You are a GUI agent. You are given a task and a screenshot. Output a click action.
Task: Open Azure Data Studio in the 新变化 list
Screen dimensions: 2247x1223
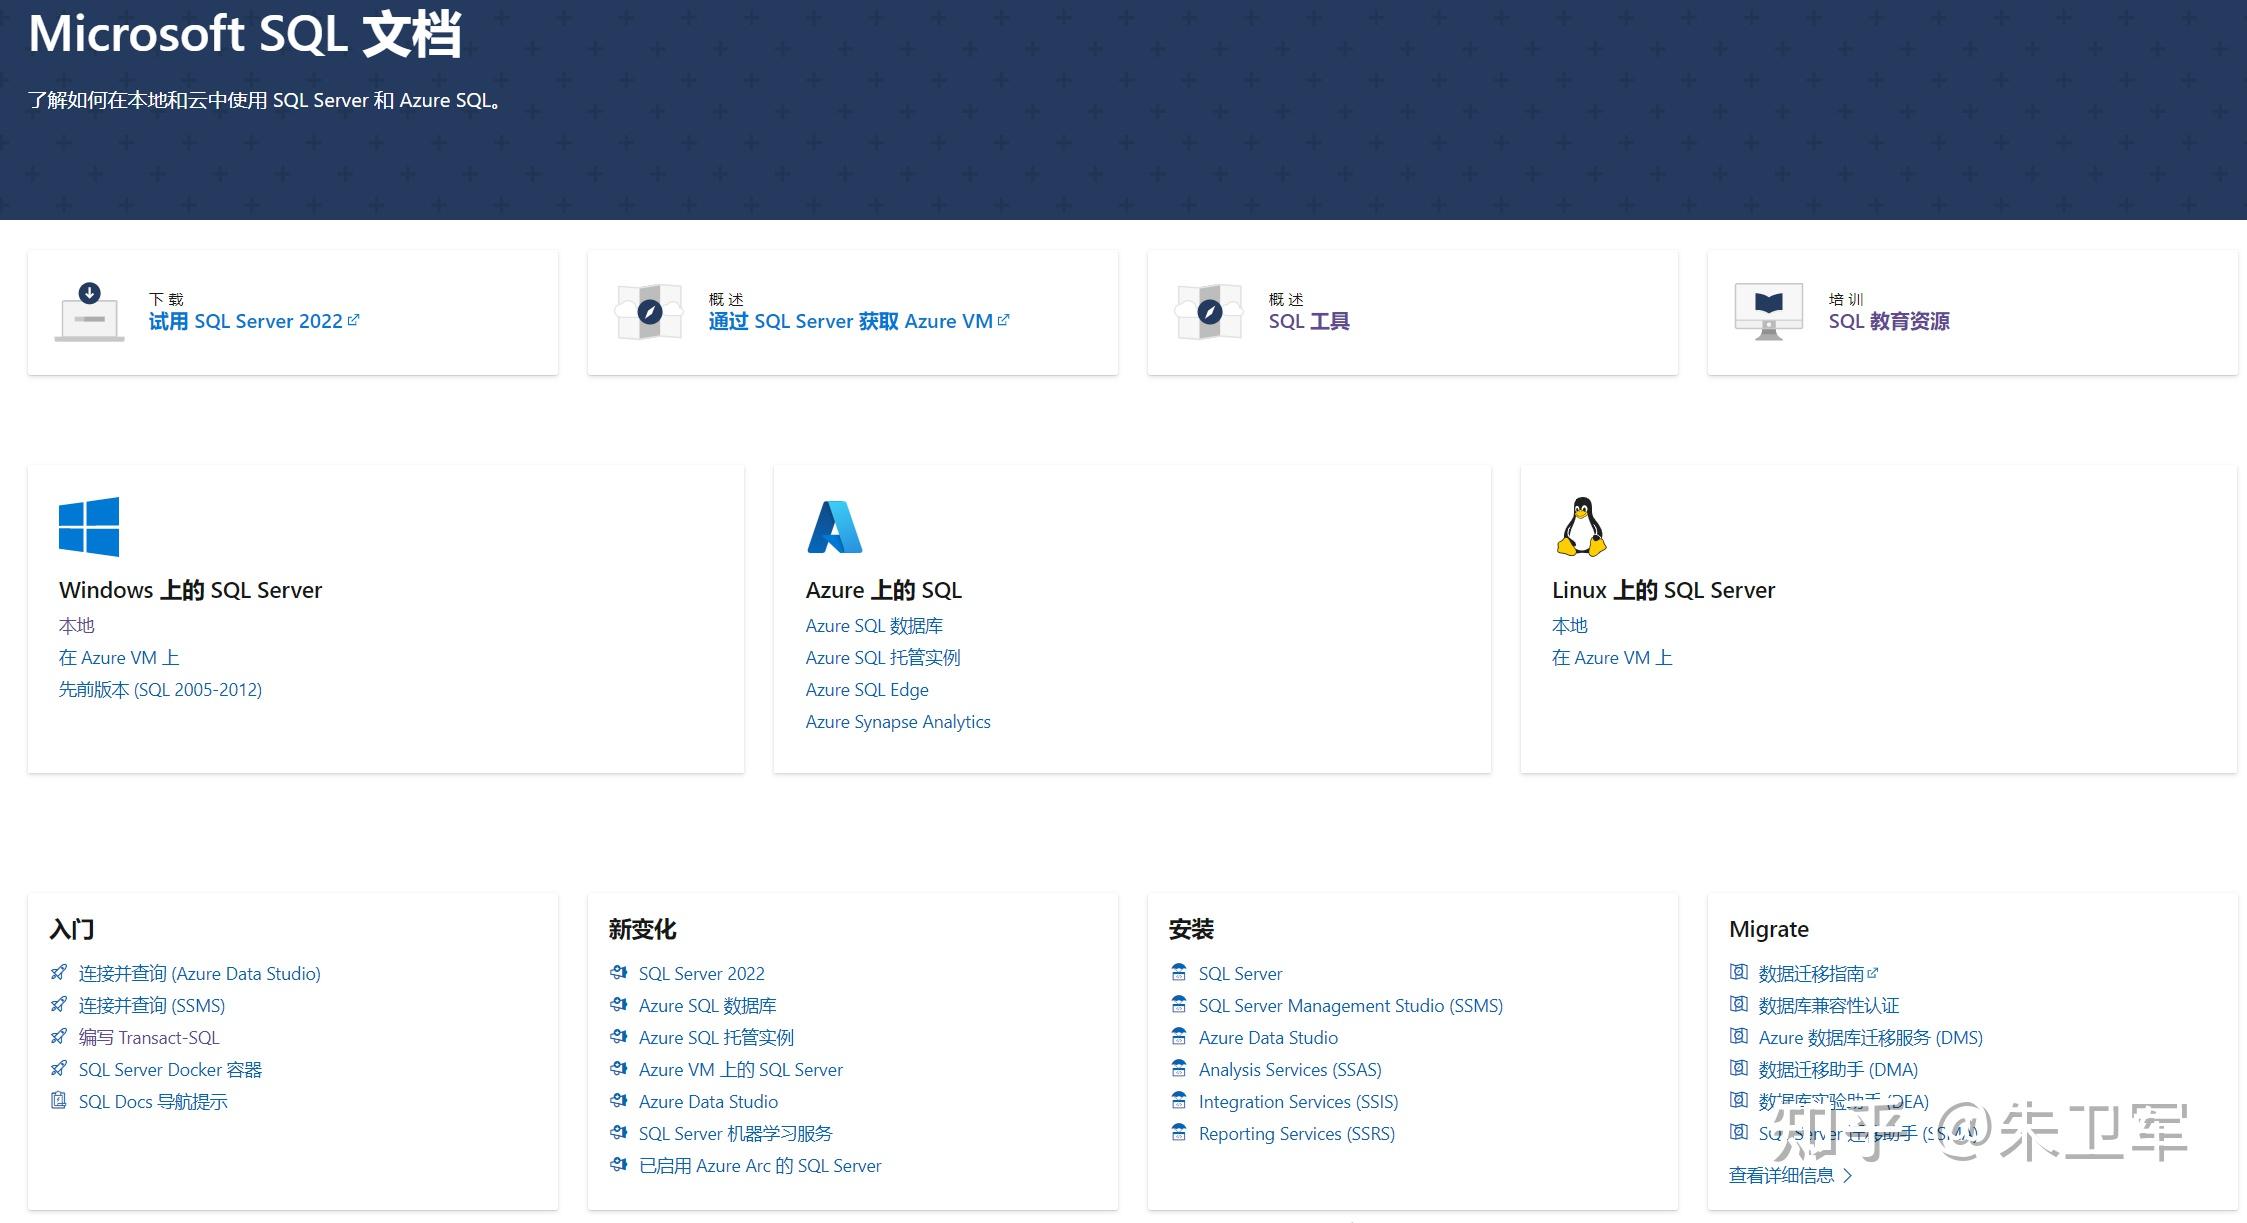point(708,1102)
